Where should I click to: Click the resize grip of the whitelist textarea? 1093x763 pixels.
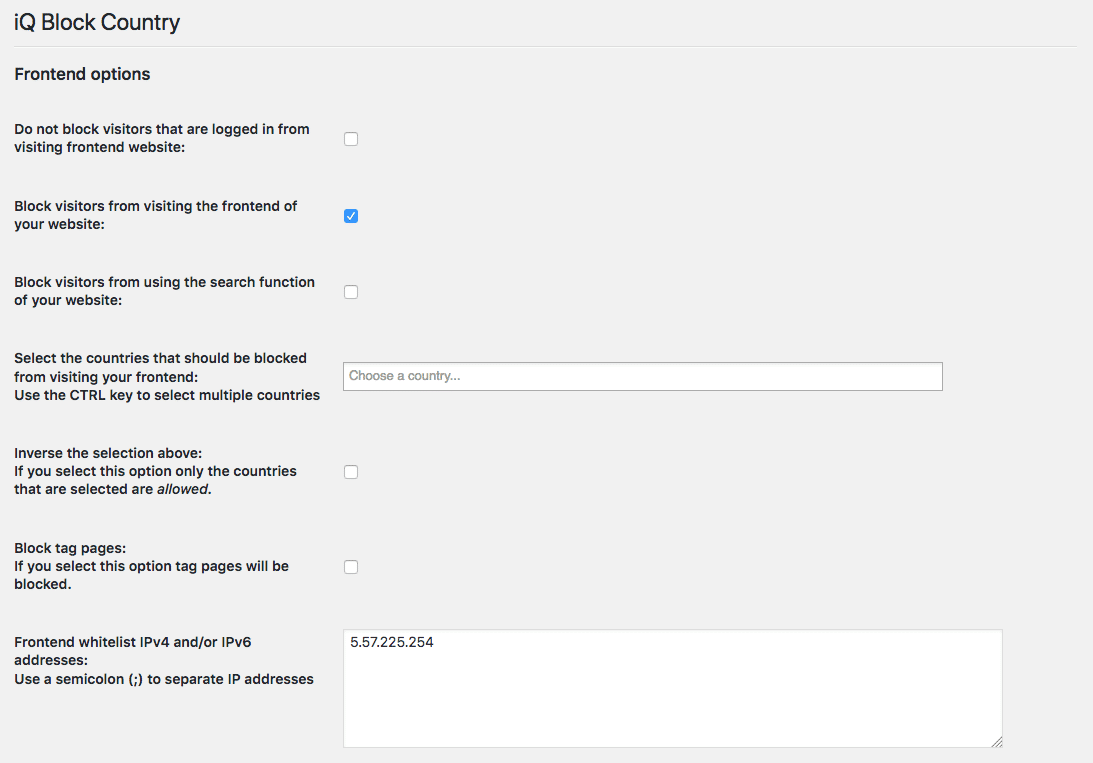tap(996, 741)
